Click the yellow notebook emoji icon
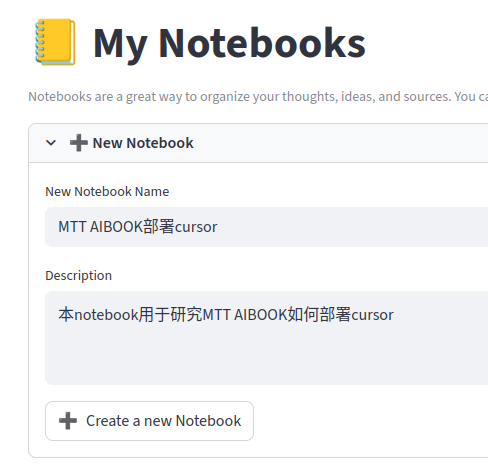Screen dimensions: 488x465 pos(55,42)
